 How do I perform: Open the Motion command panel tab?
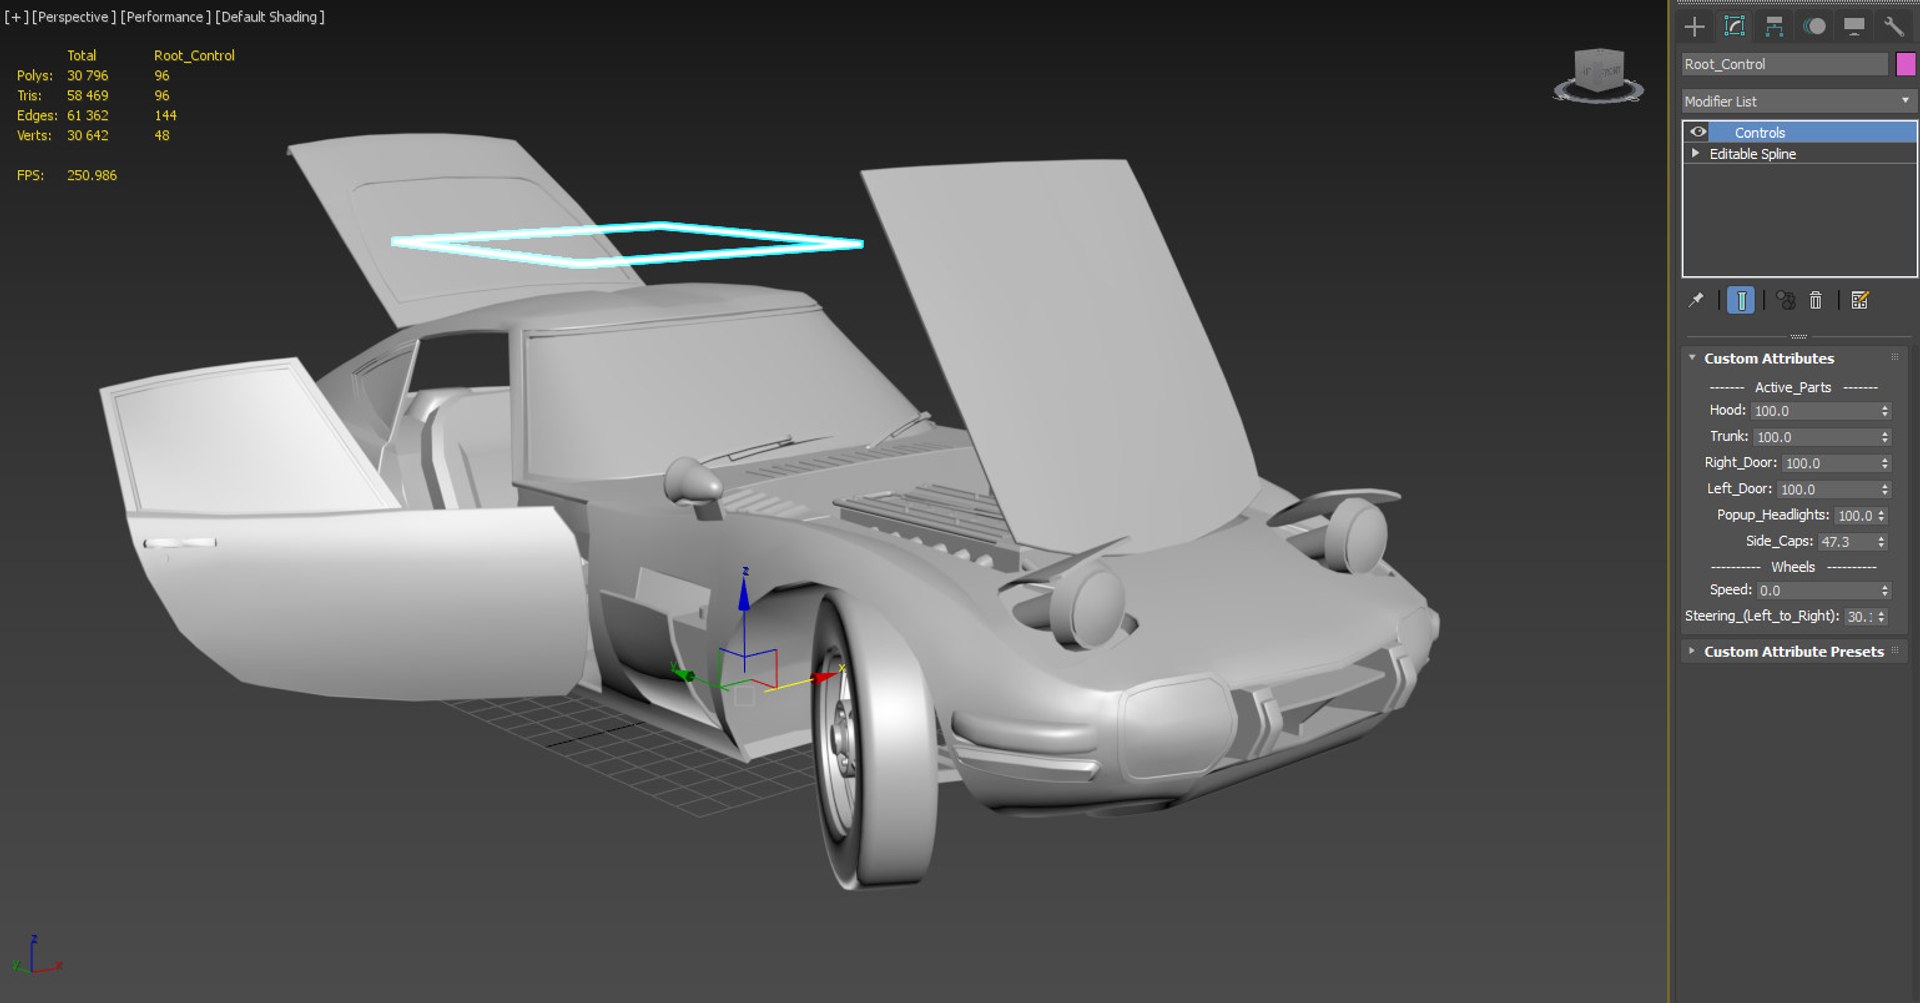click(1814, 27)
